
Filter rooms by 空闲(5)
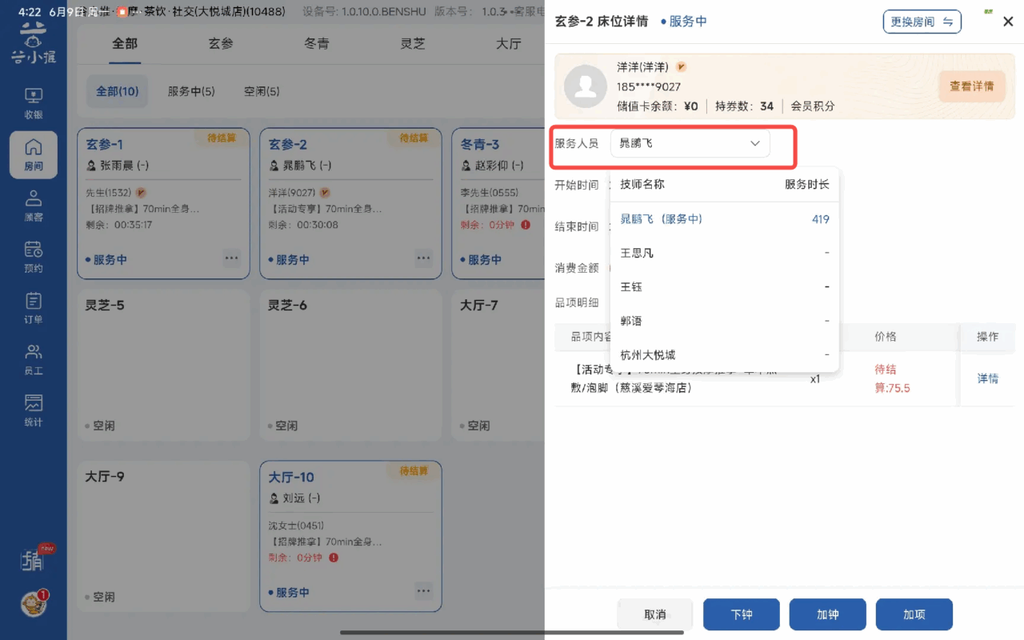pos(261,91)
